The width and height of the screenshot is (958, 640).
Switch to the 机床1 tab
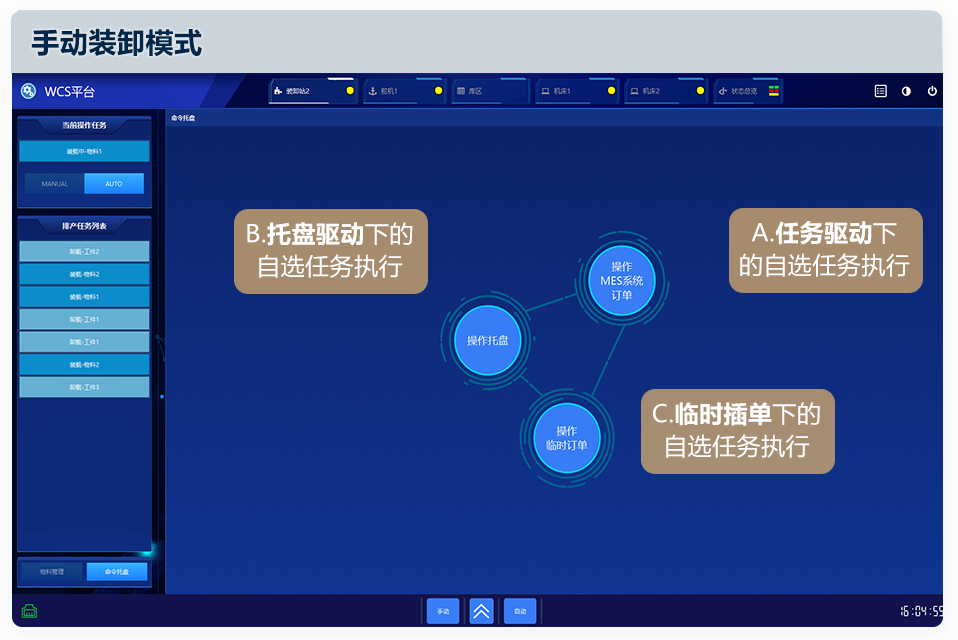(575, 91)
